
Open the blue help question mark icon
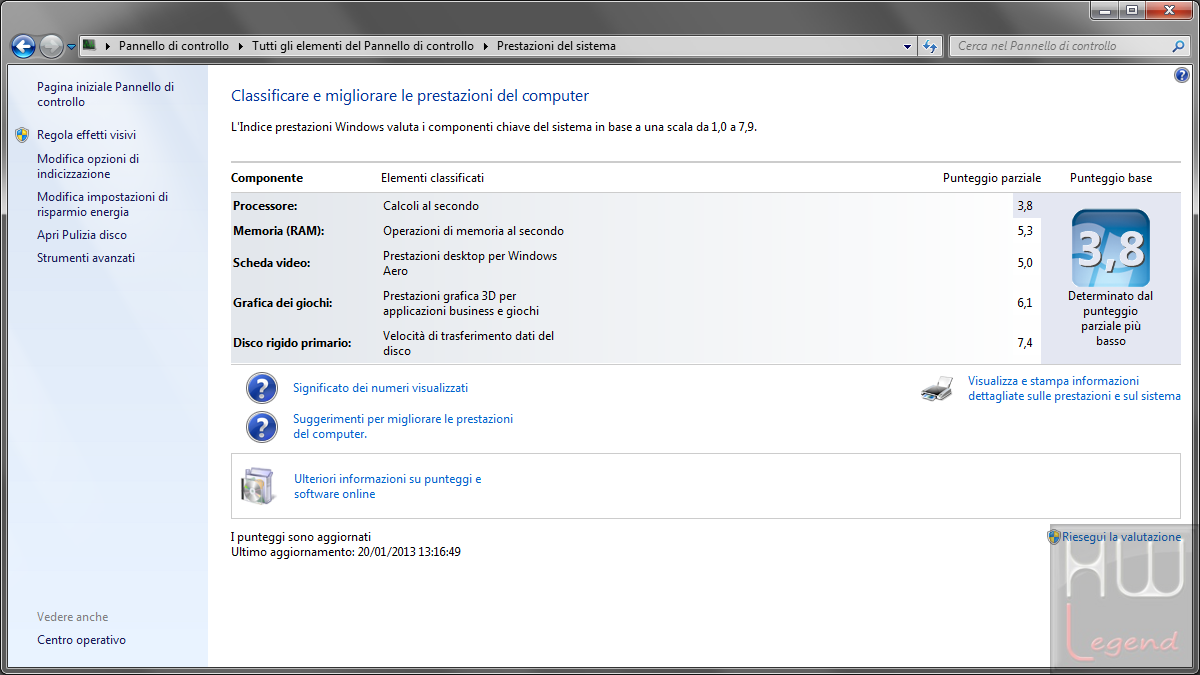click(x=1182, y=75)
